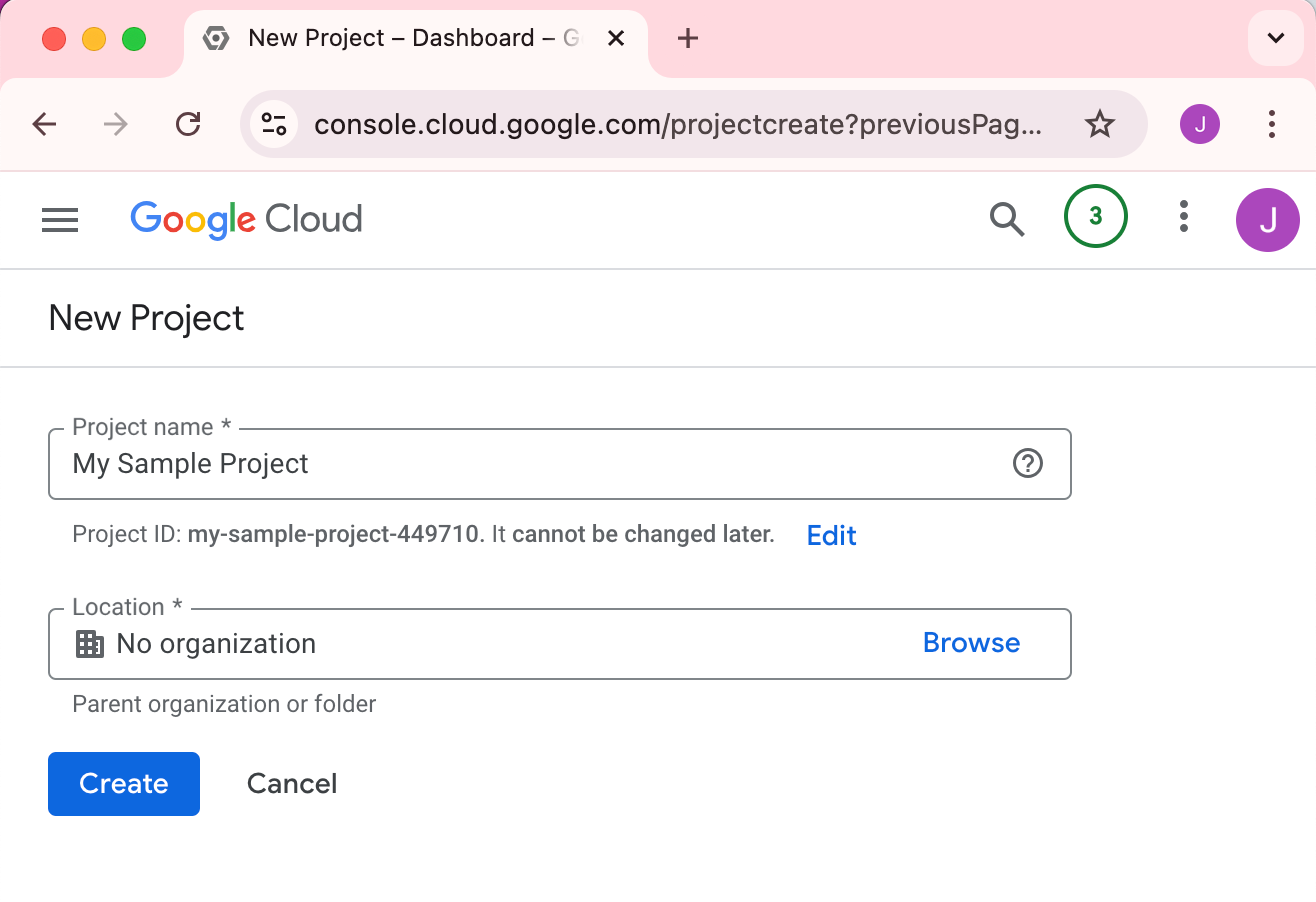Click into the Project name input field

[560, 464]
